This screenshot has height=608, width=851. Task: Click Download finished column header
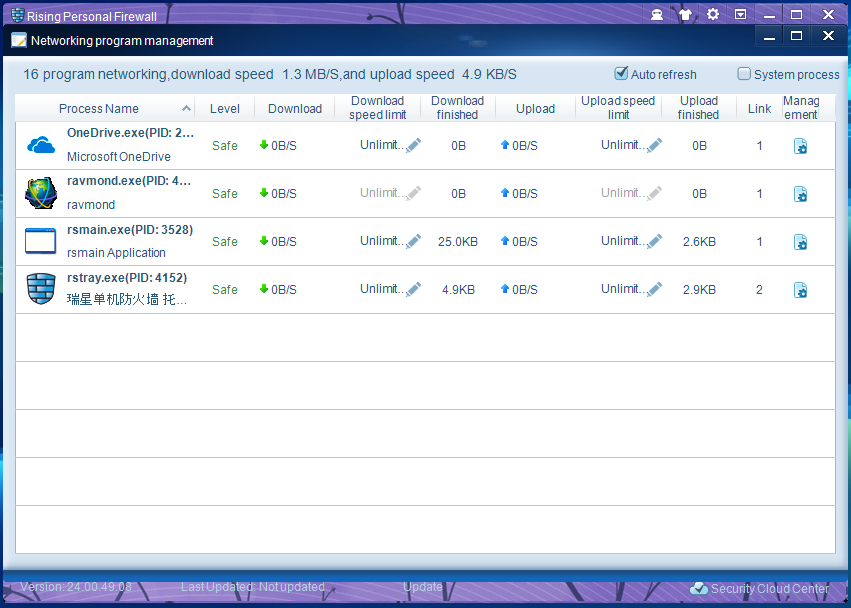click(x=457, y=107)
